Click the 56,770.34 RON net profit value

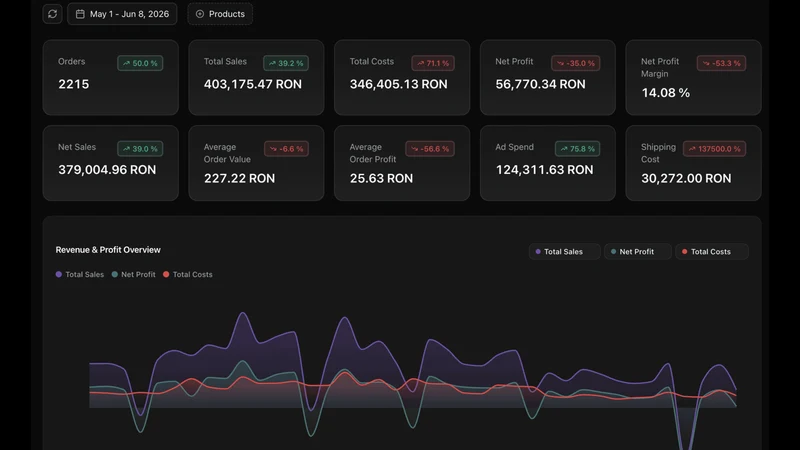point(540,84)
